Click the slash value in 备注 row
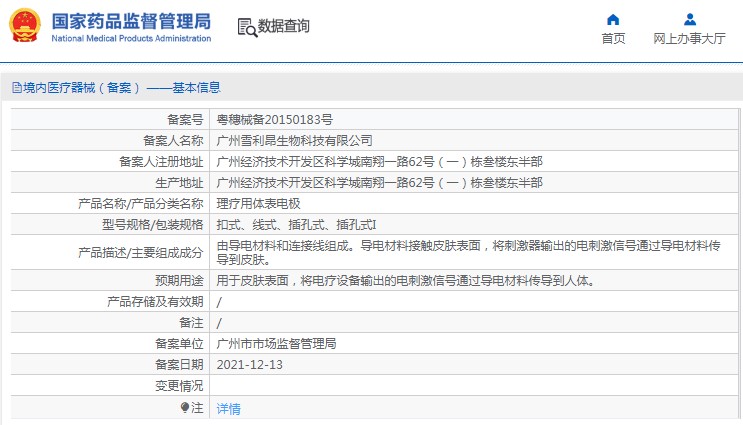The height and width of the screenshot is (425, 743). click(x=219, y=323)
